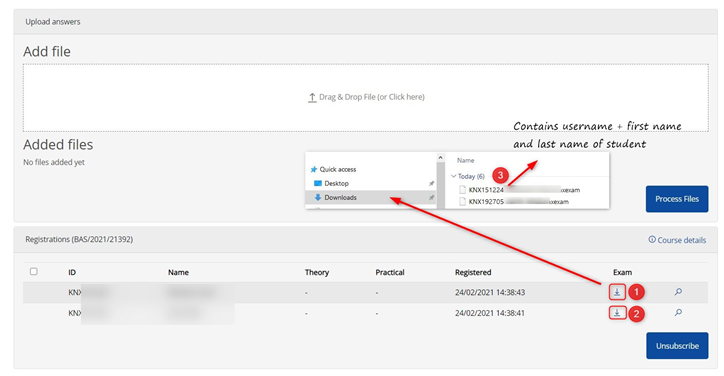This screenshot has width=724, height=376.
Task: Select the KNX192705 xexam file
Action: pos(519,202)
